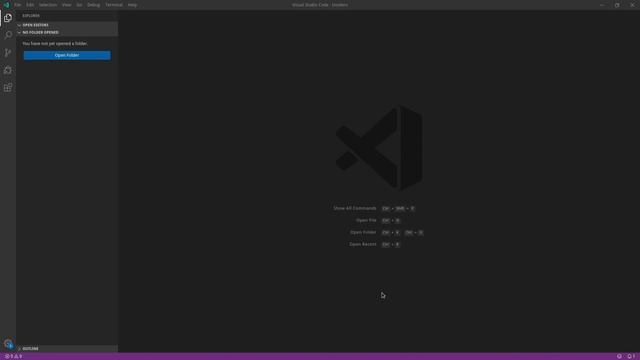Open the notifications bell in status bar
The image size is (640, 360).
pyautogui.click(x=631, y=356)
